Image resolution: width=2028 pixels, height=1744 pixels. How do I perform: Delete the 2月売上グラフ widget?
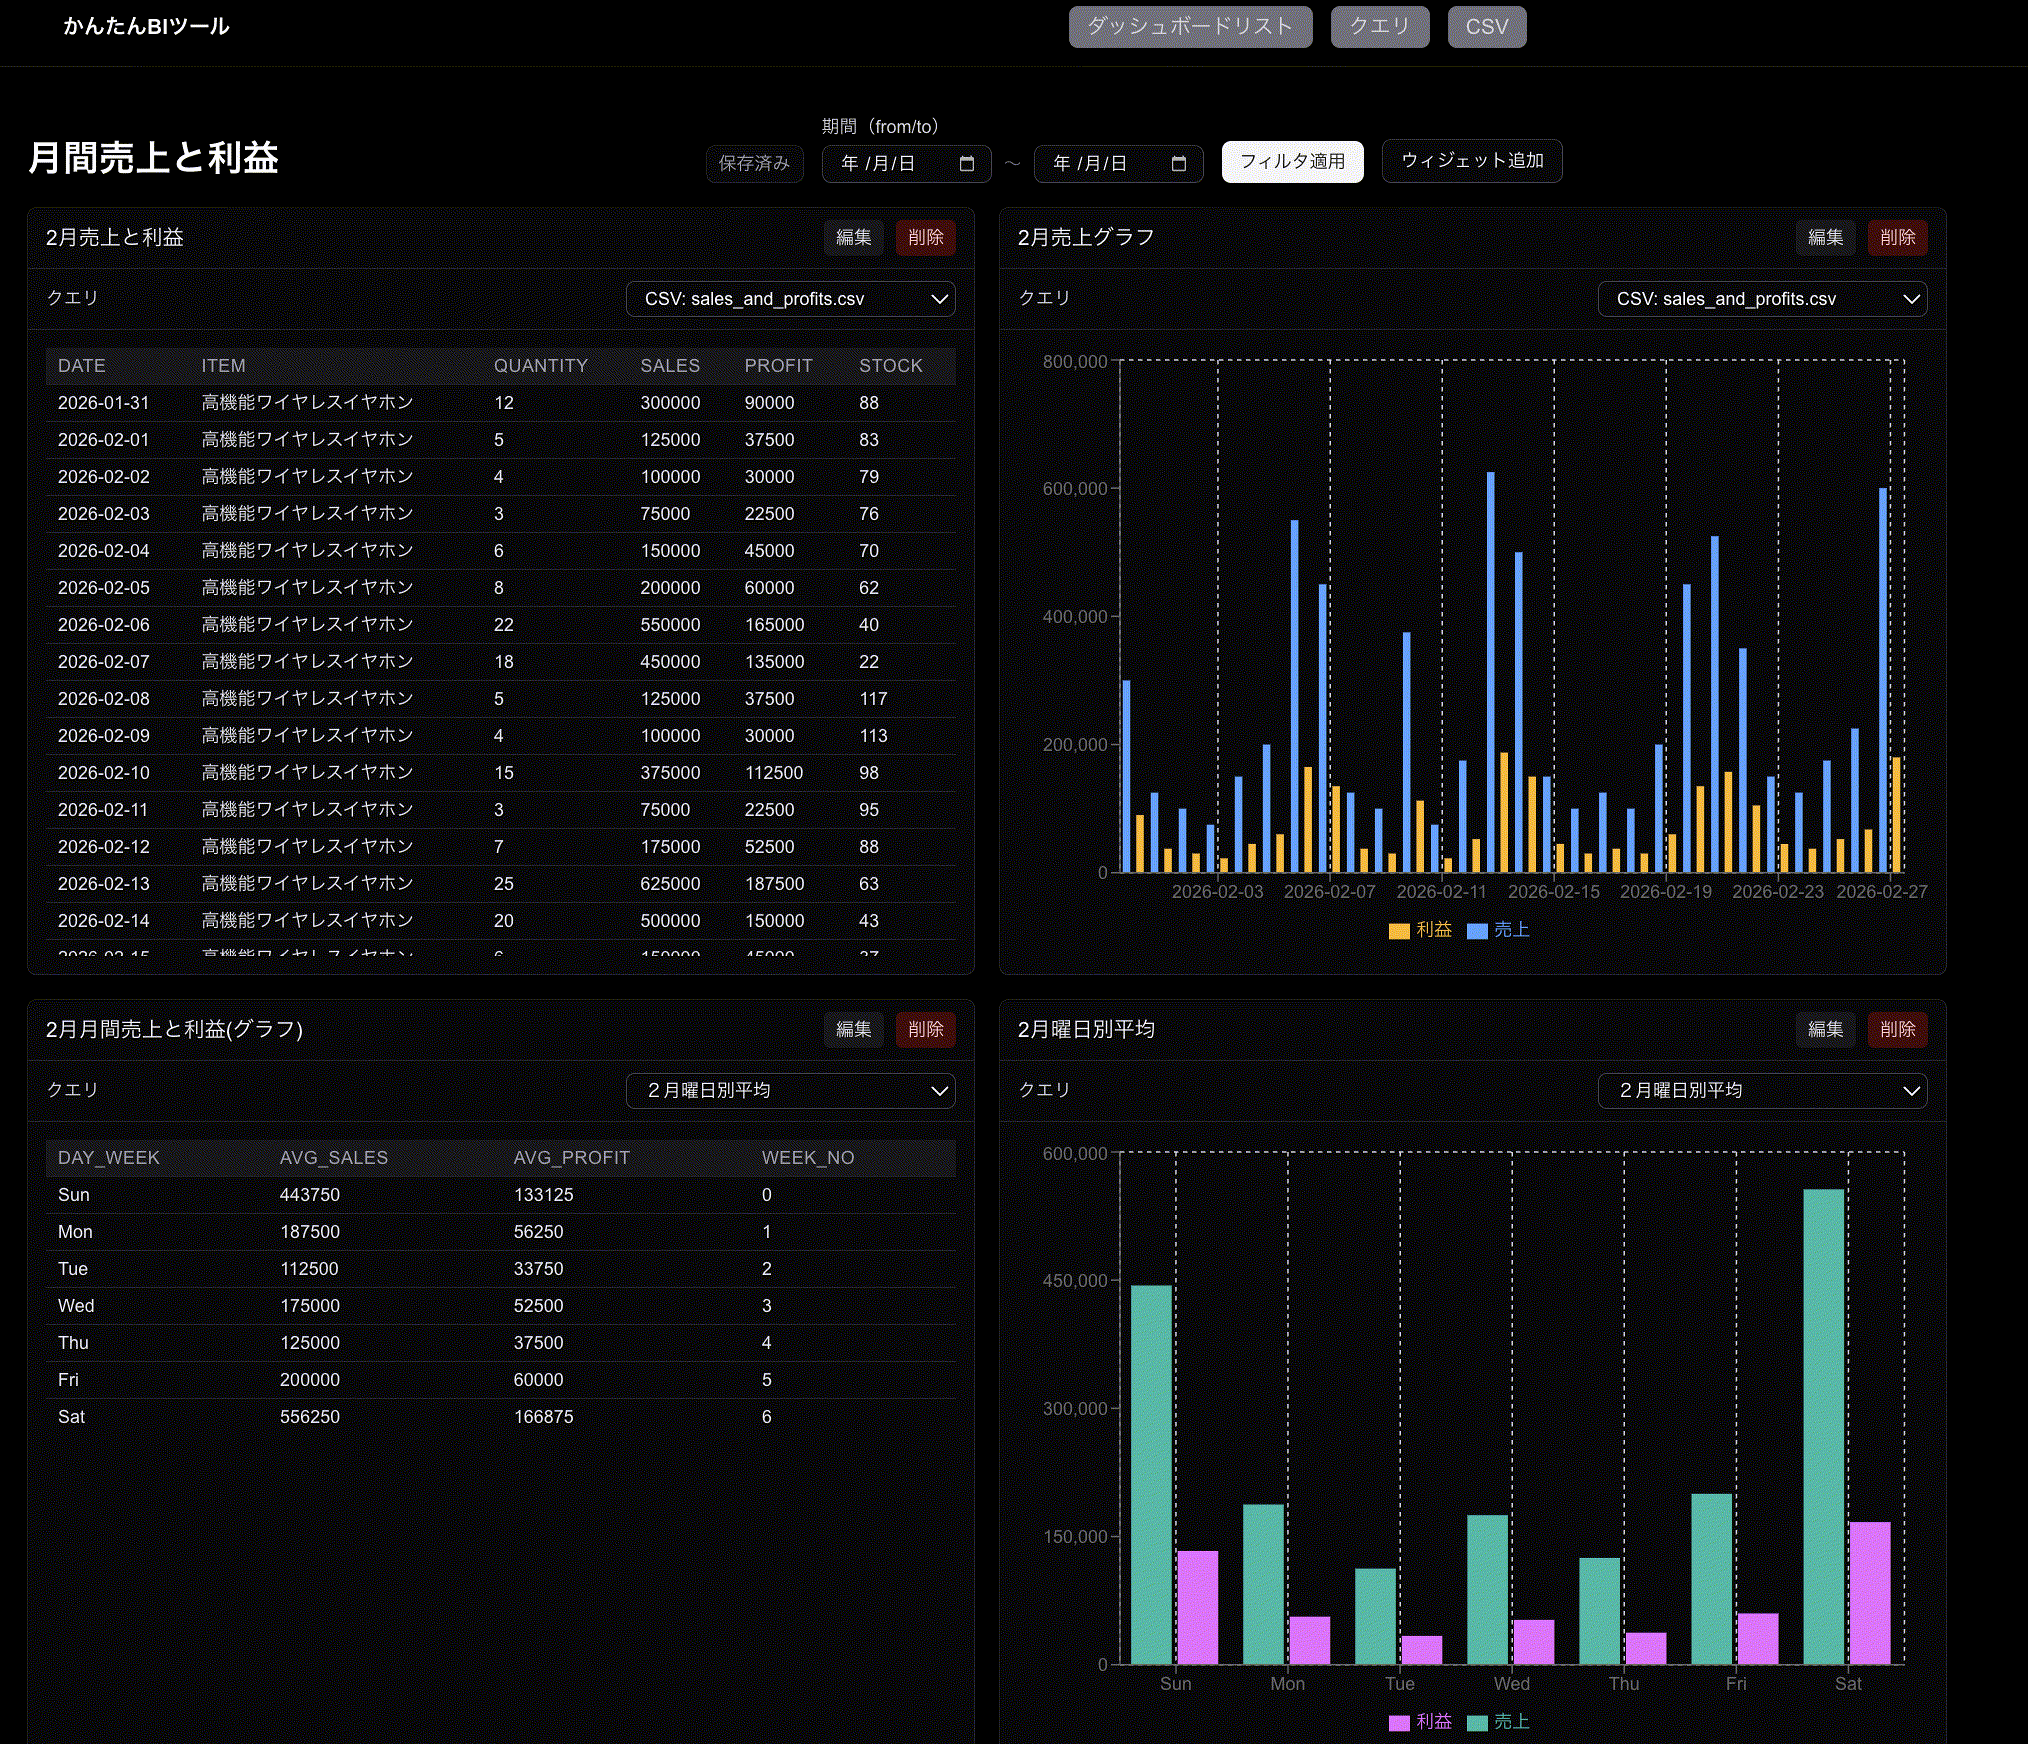1897,238
